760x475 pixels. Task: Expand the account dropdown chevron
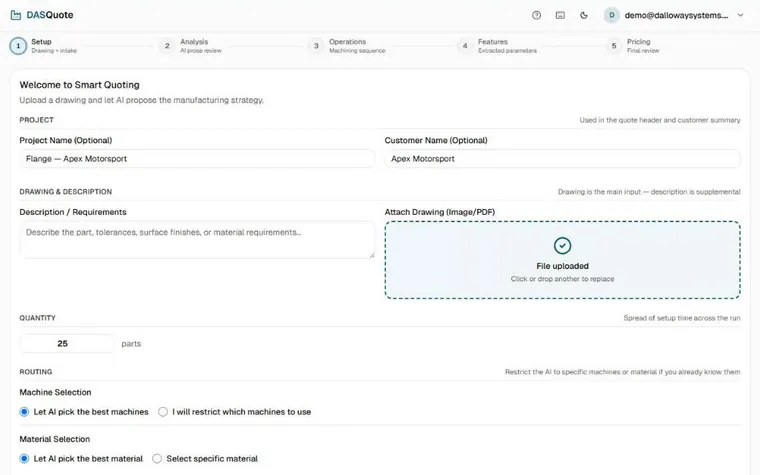click(740, 15)
